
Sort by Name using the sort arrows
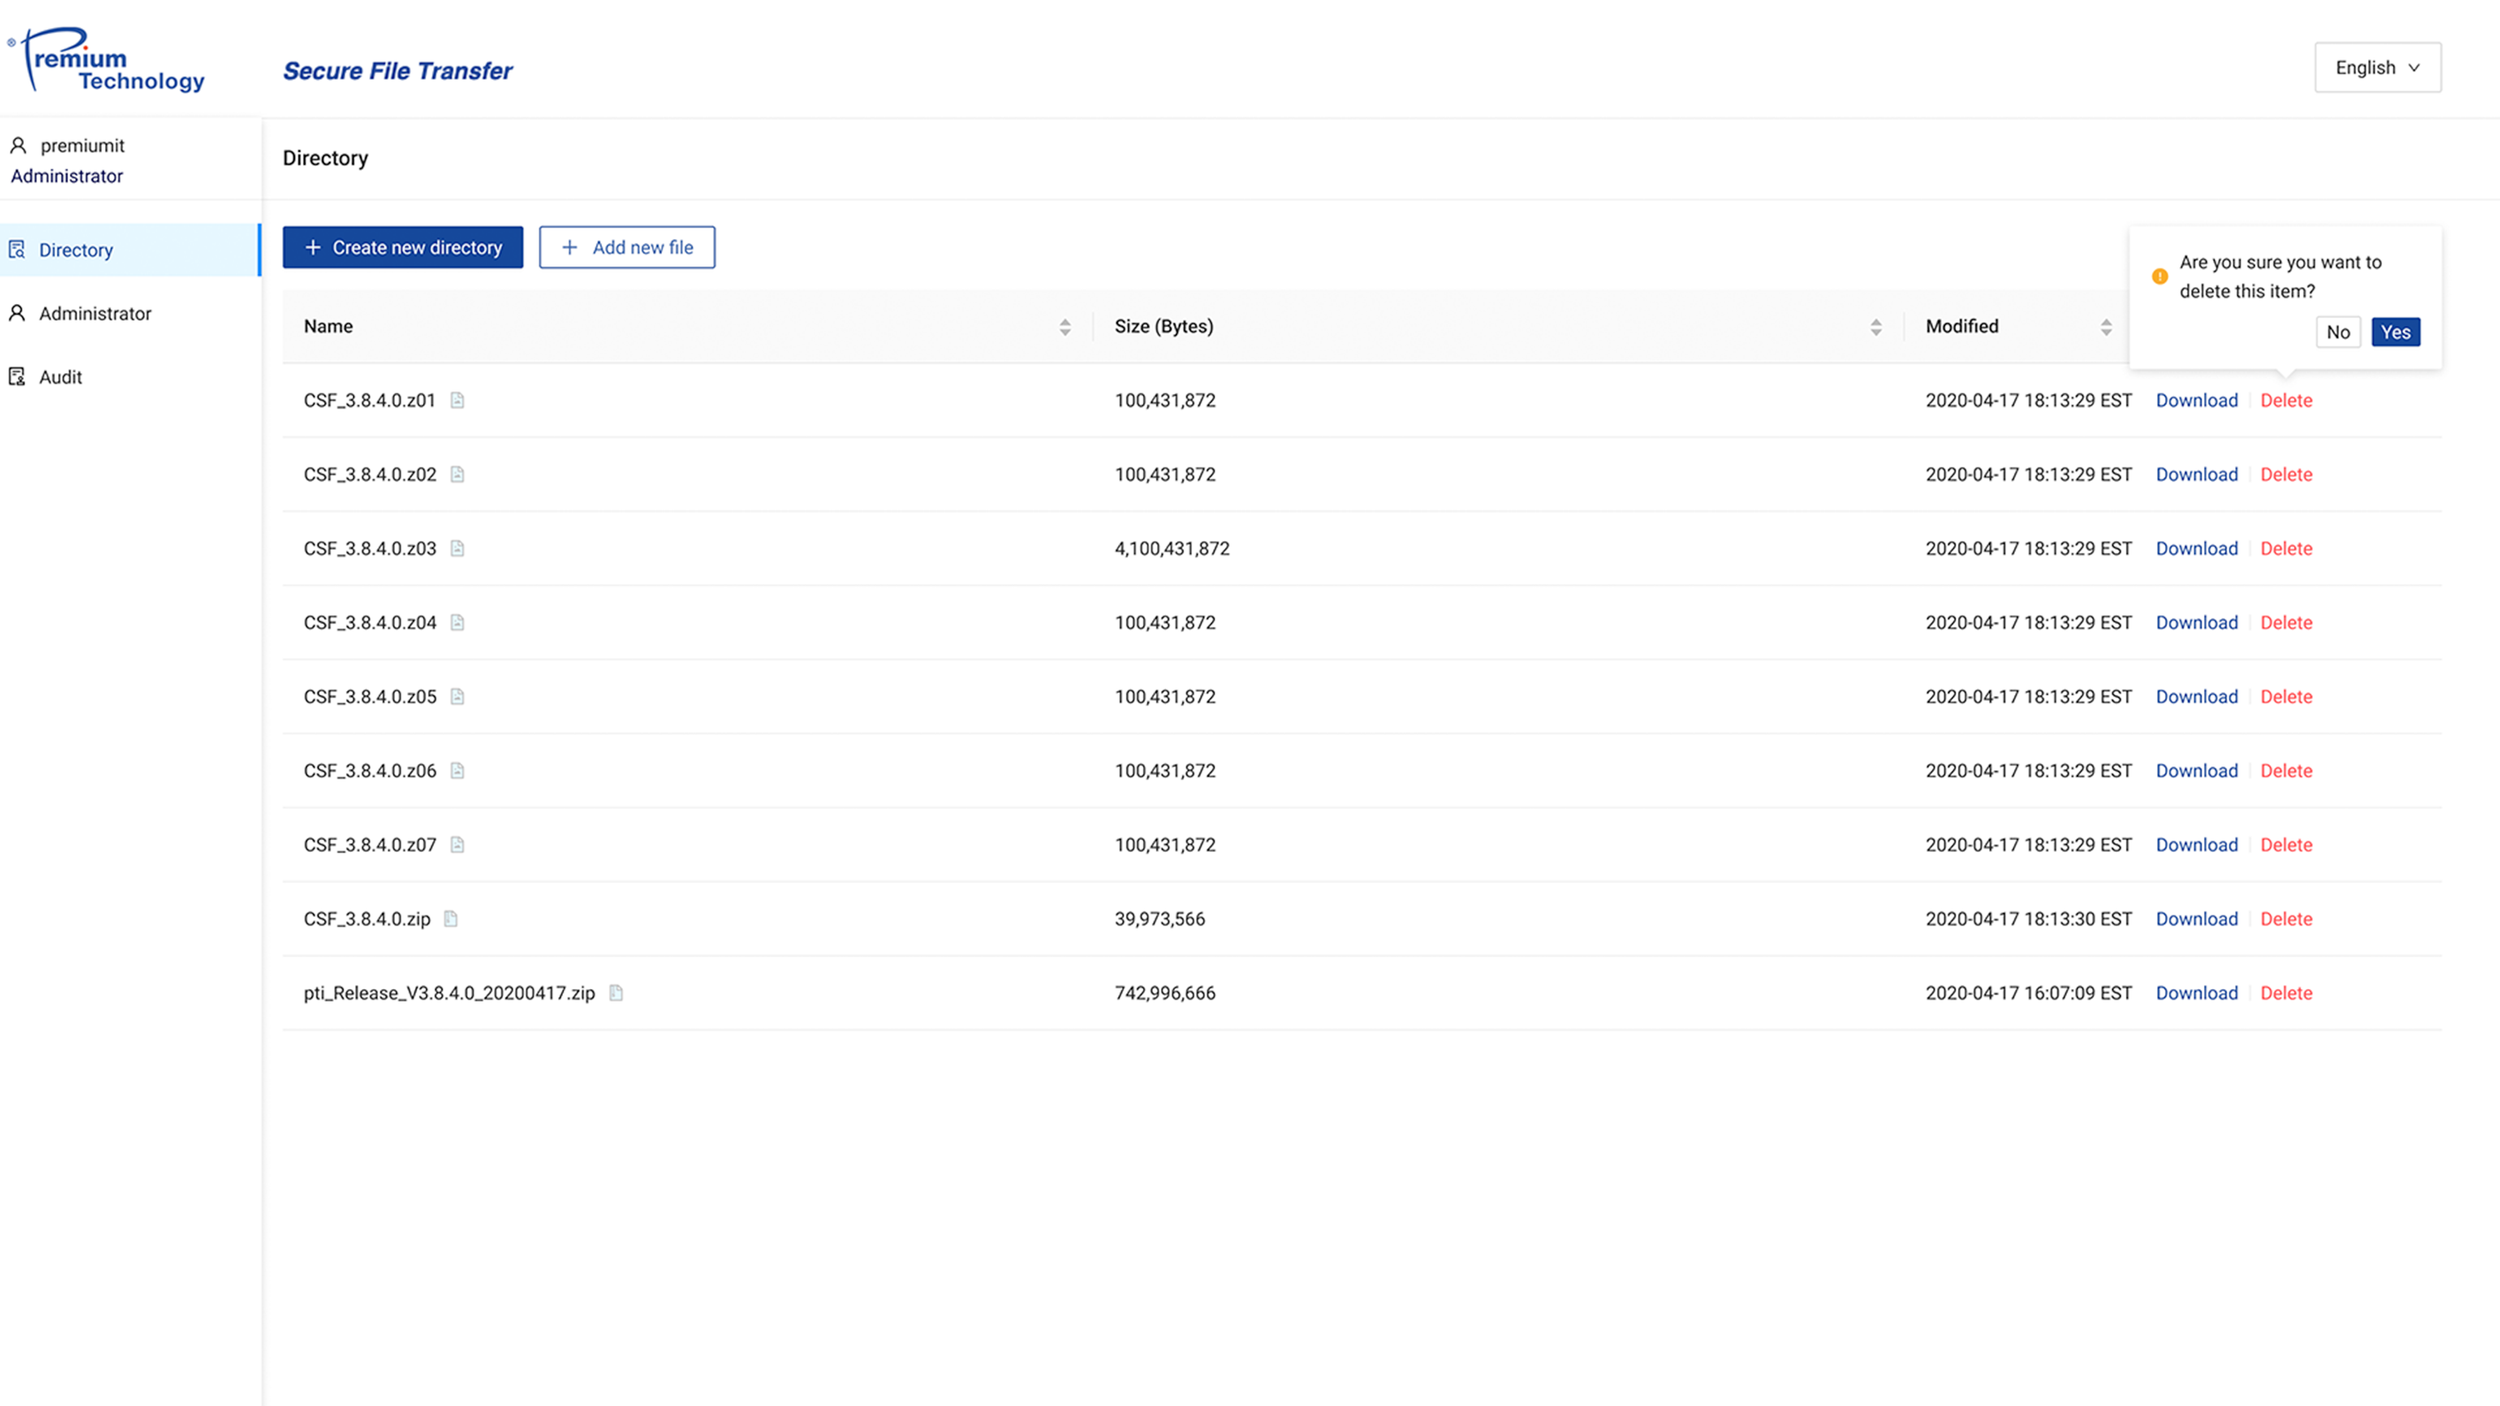(1065, 327)
